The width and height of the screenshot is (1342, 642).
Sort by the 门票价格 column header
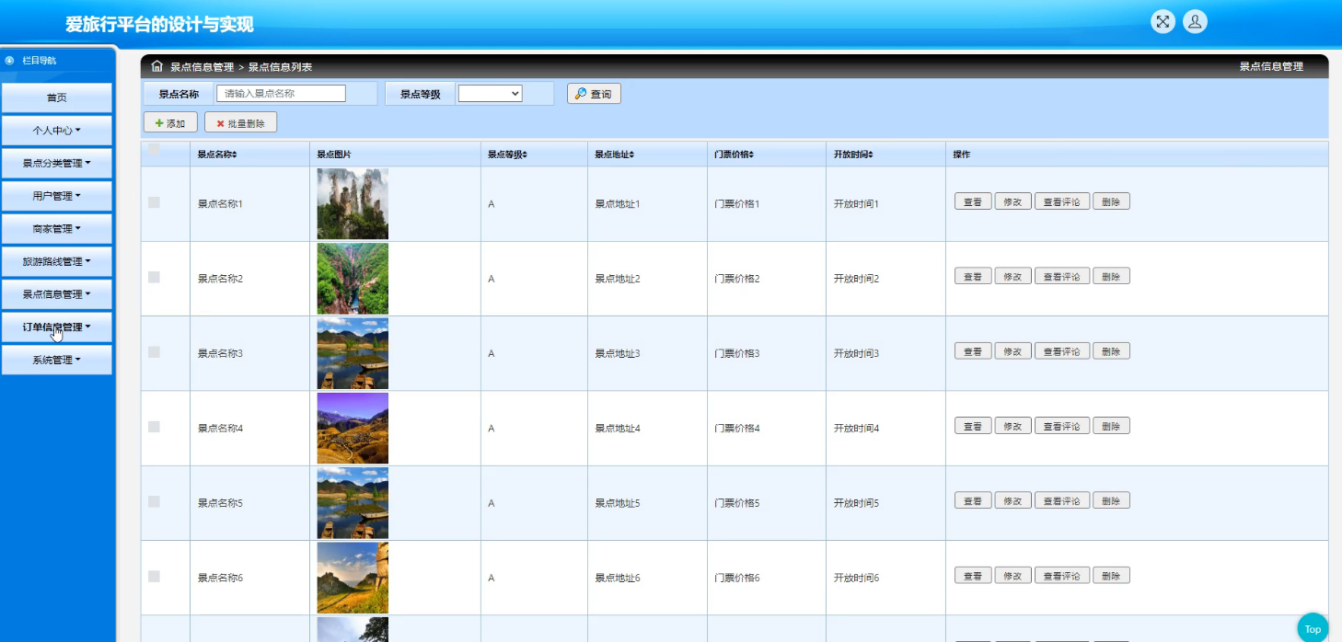(x=734, y=155)
